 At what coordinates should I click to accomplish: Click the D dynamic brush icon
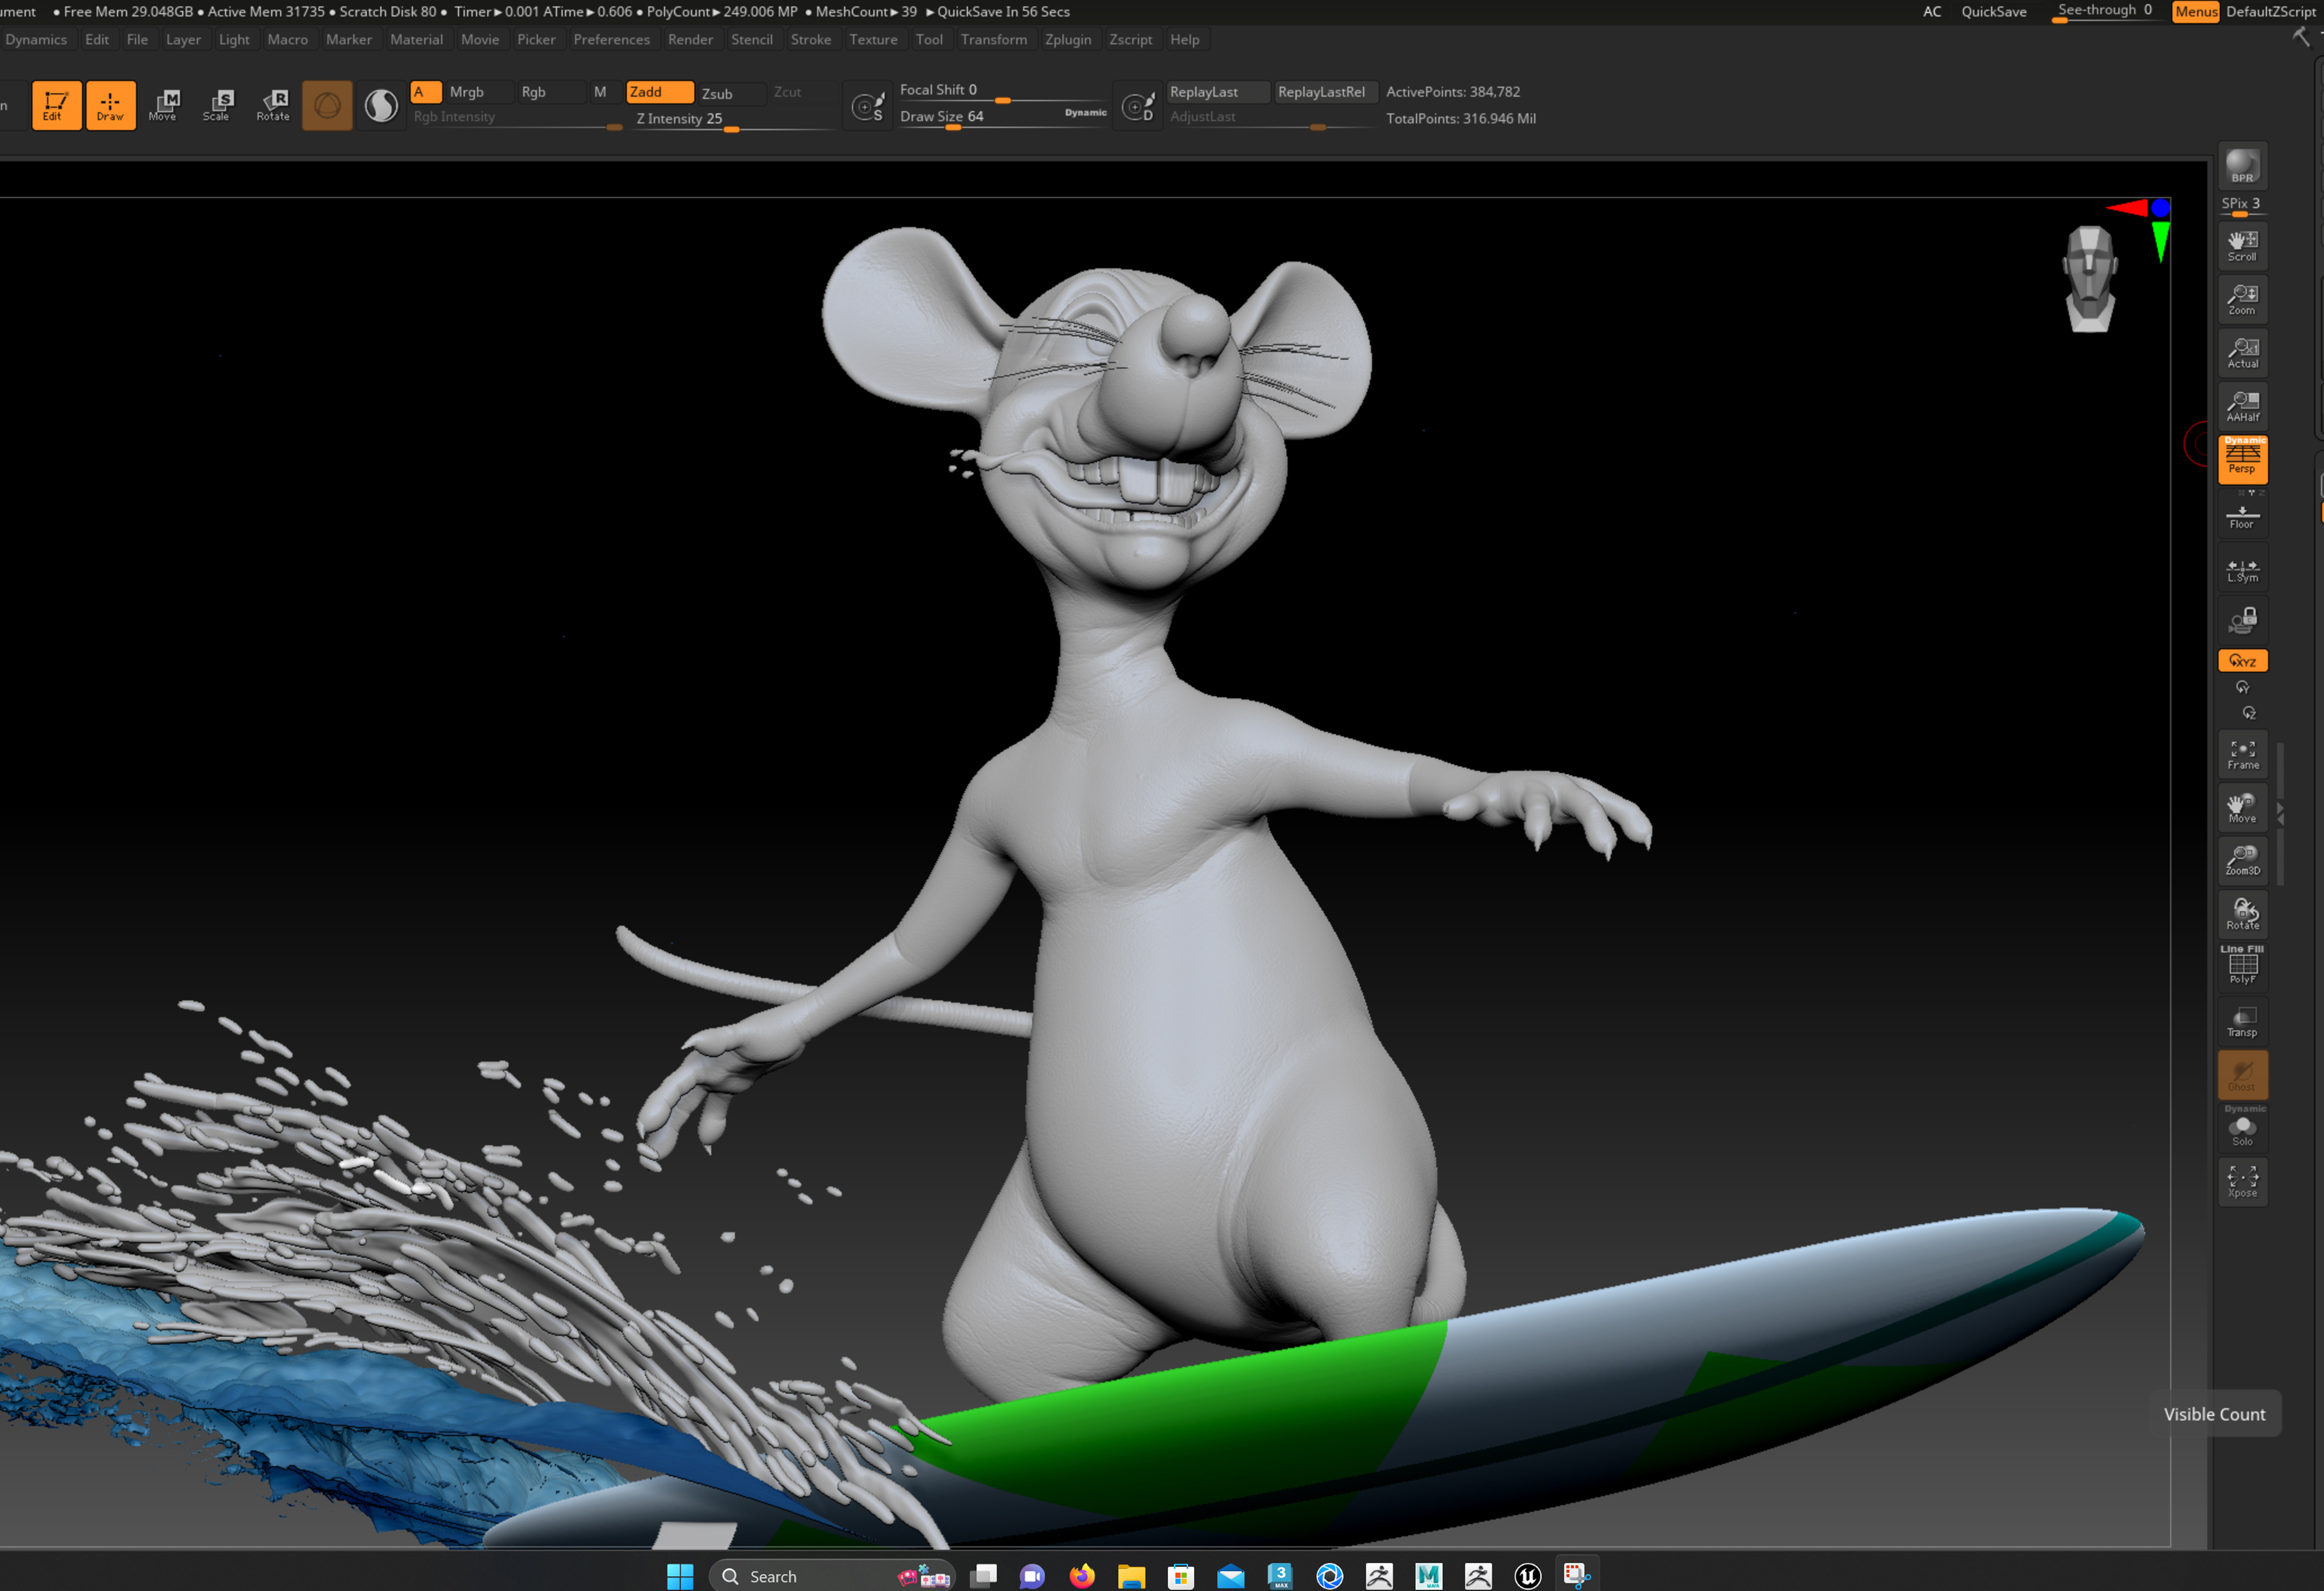click(1138, 105)
